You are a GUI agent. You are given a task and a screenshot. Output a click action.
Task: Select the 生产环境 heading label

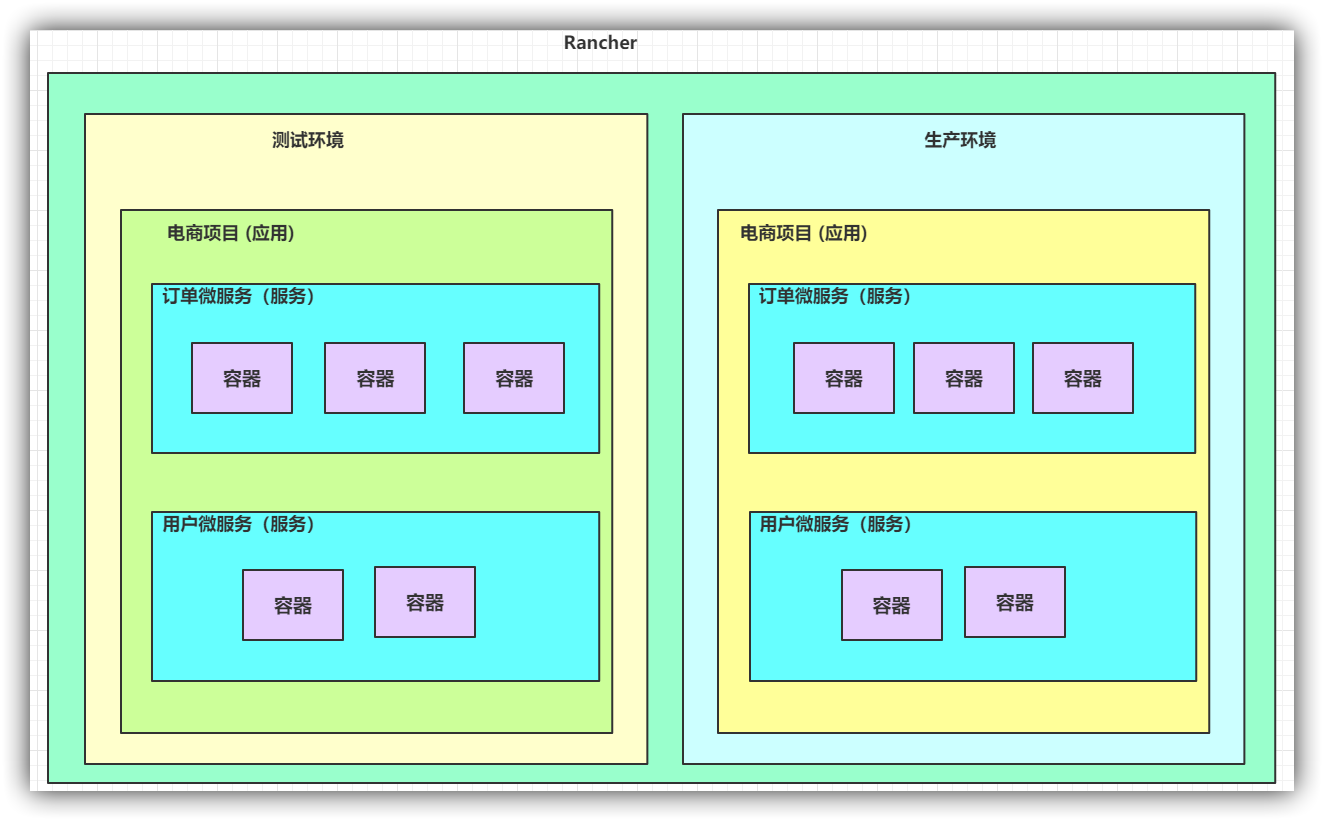[x=960, y=140]
